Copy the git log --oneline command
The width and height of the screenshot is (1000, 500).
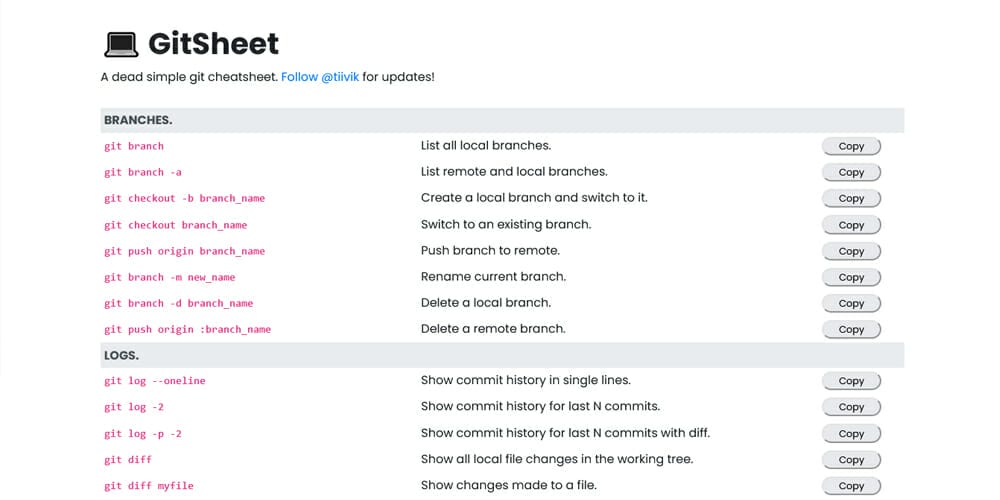tap(851, 381)
